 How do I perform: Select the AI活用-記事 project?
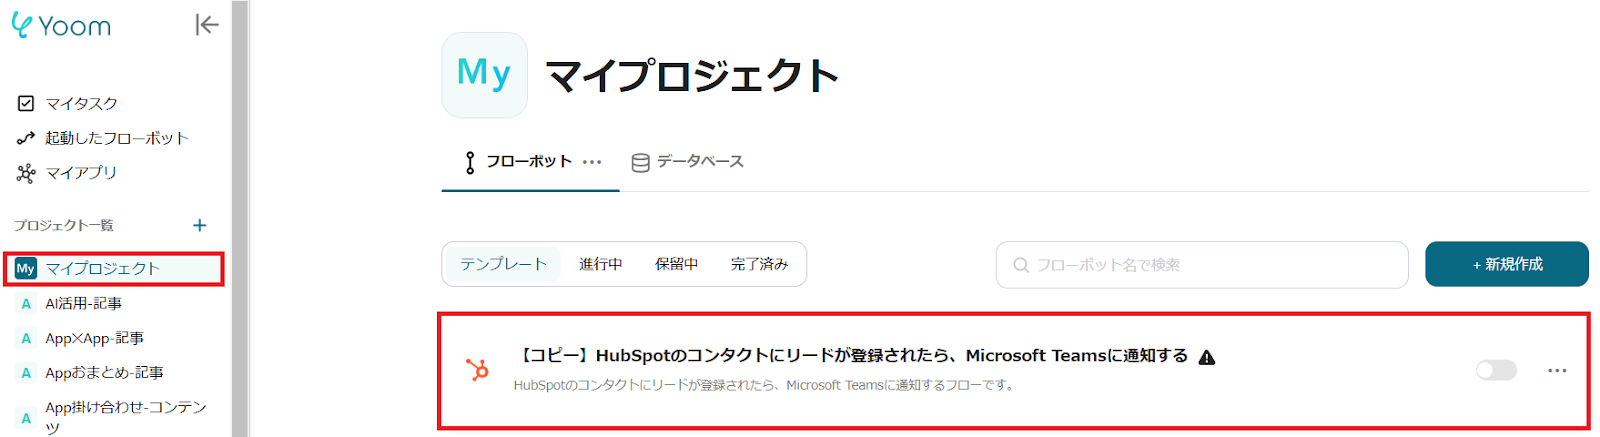coord(84,303)
